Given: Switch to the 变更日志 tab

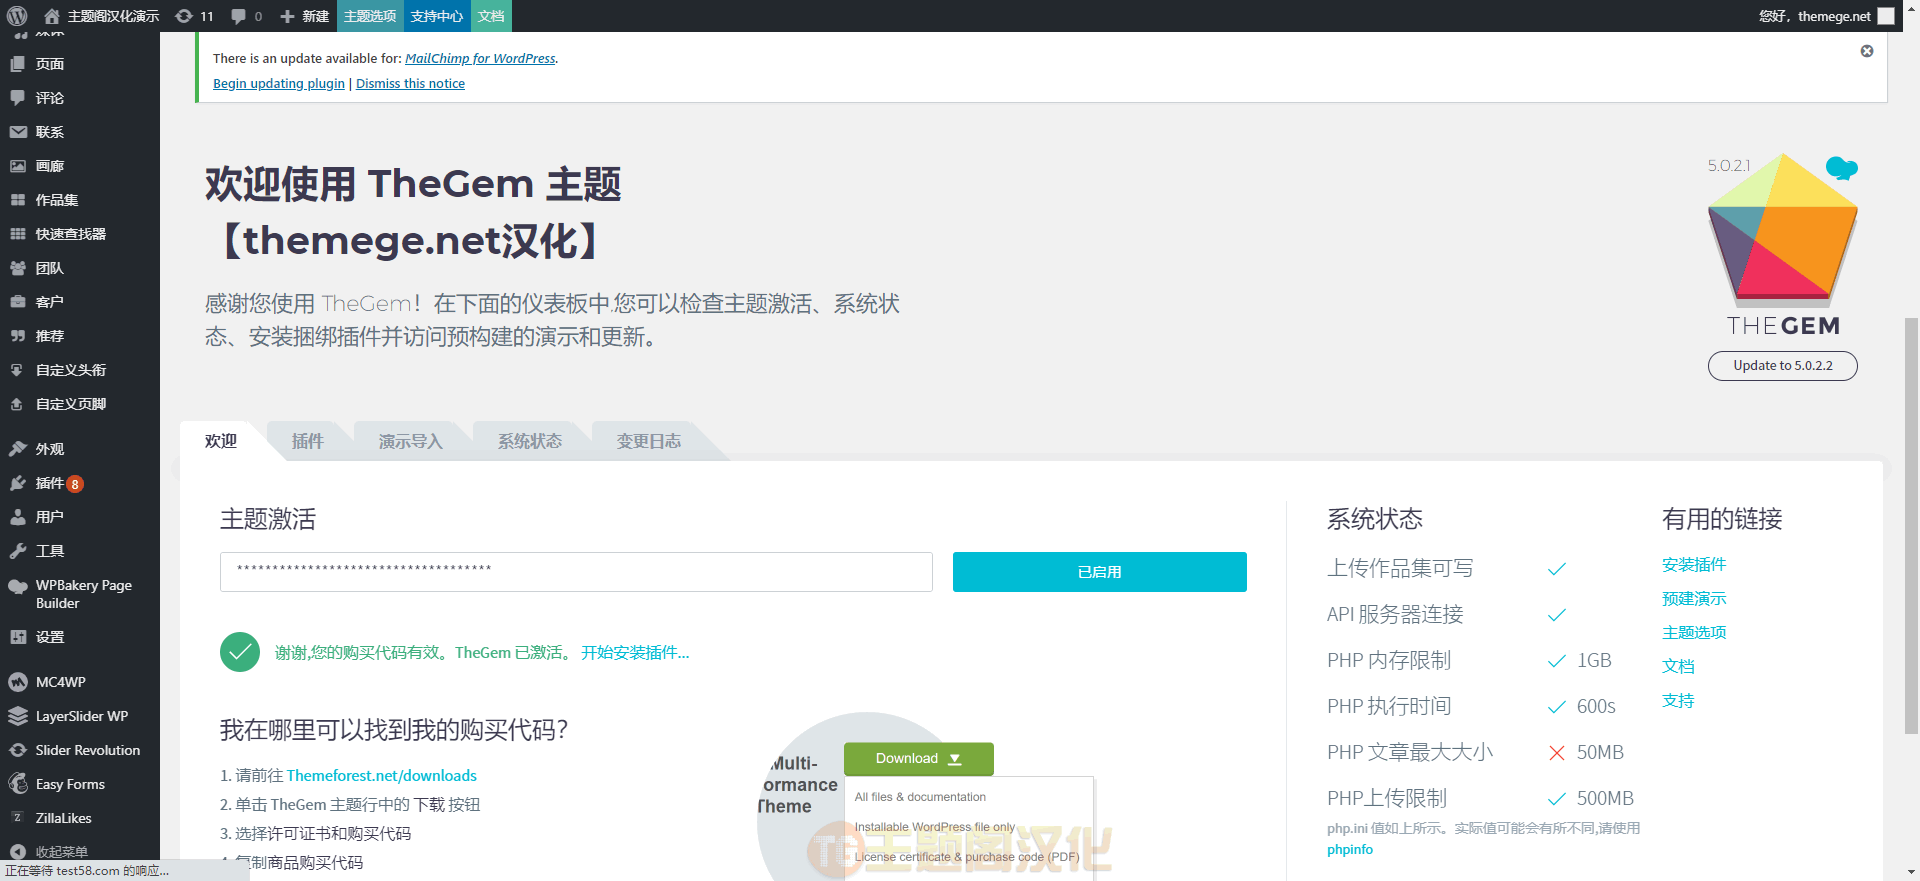Looking at the screenshot, I should pos(649,441).
